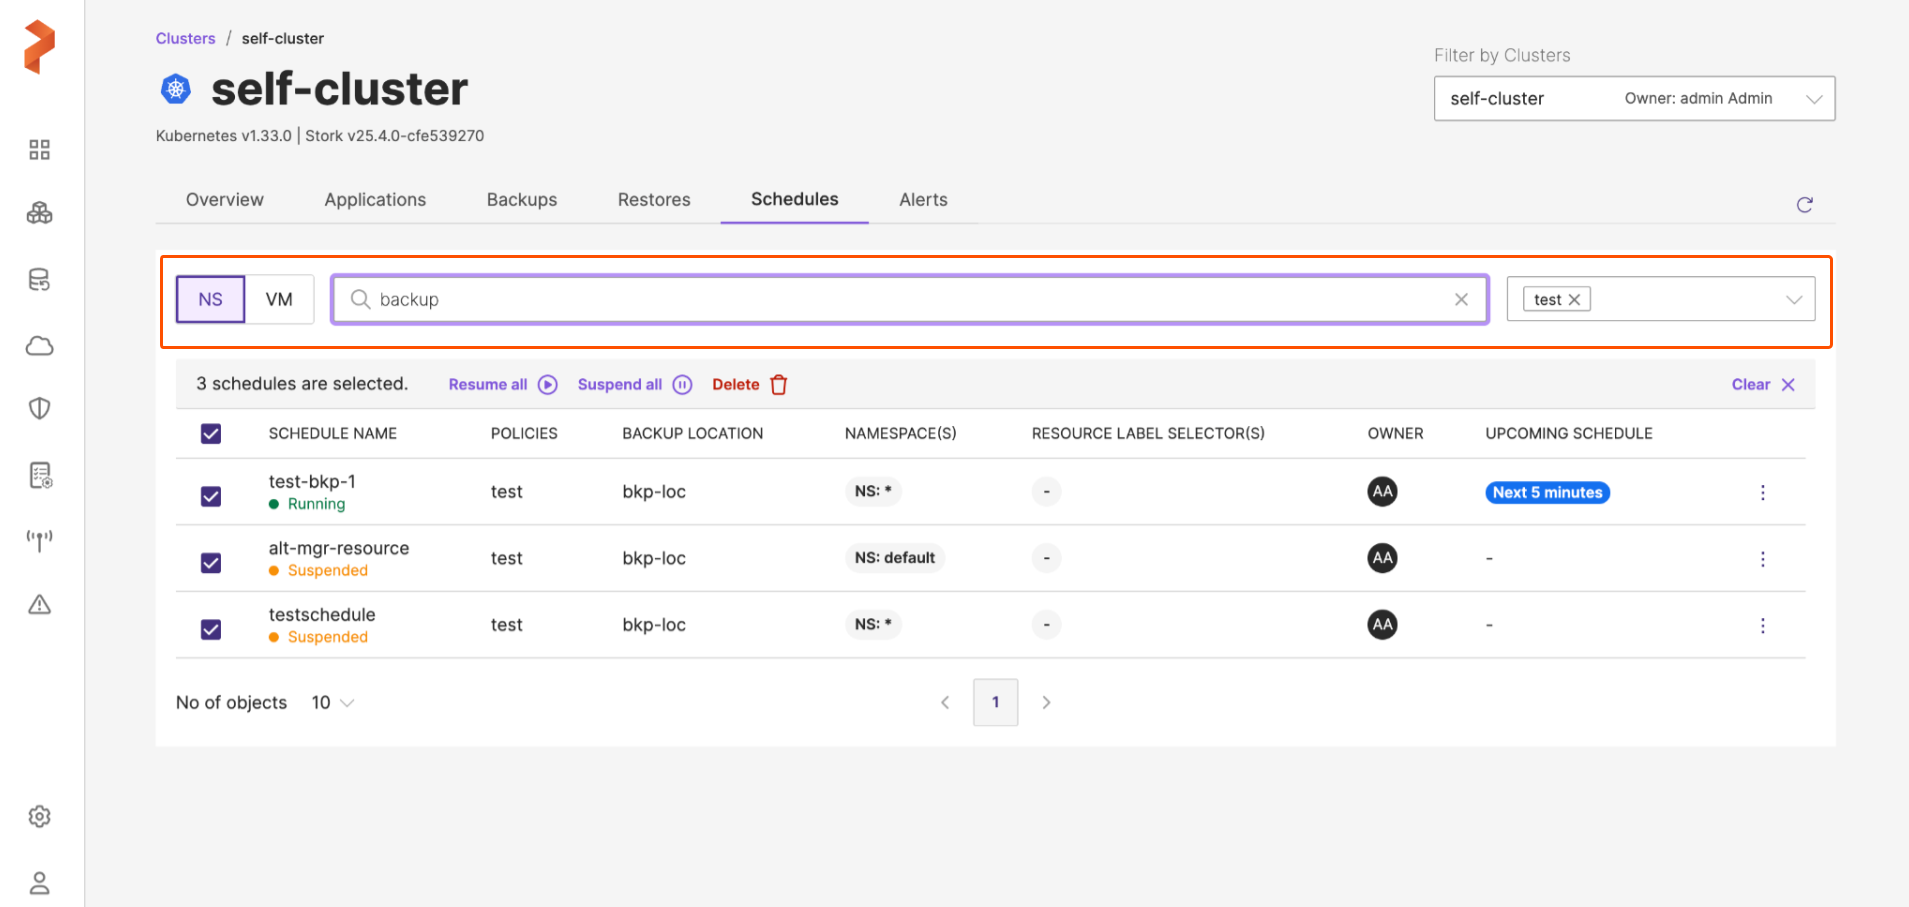Uncheck the alt-mgr-resource schedule checkbox

[211, 563]
